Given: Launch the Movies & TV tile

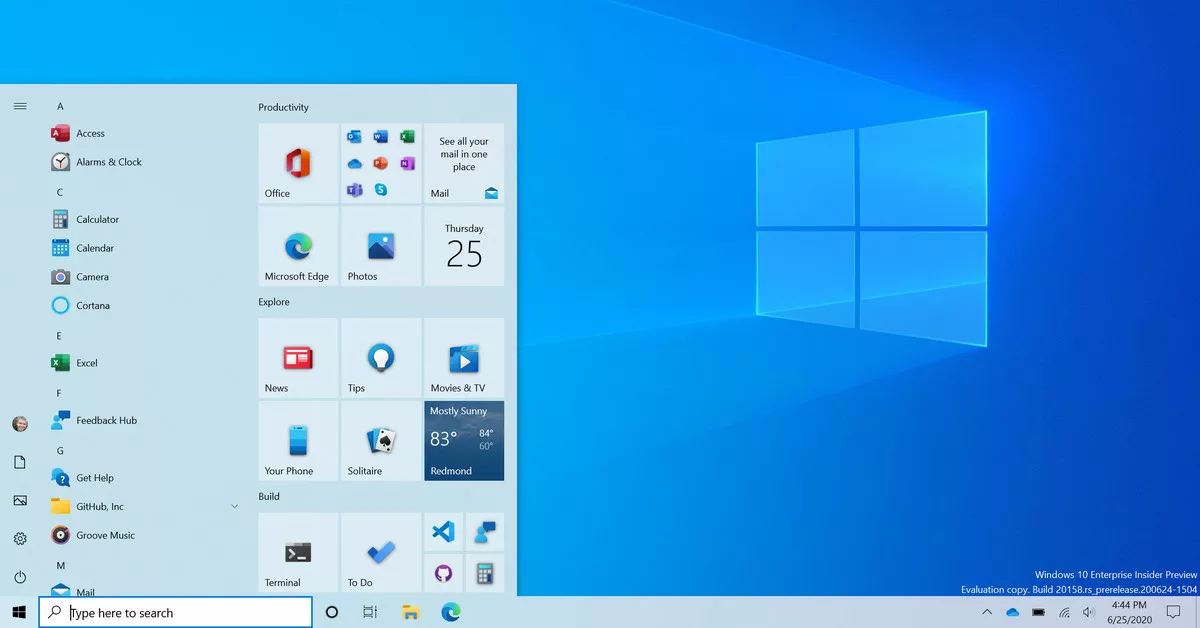Looking at the screenshot, I should pos(464,358).
